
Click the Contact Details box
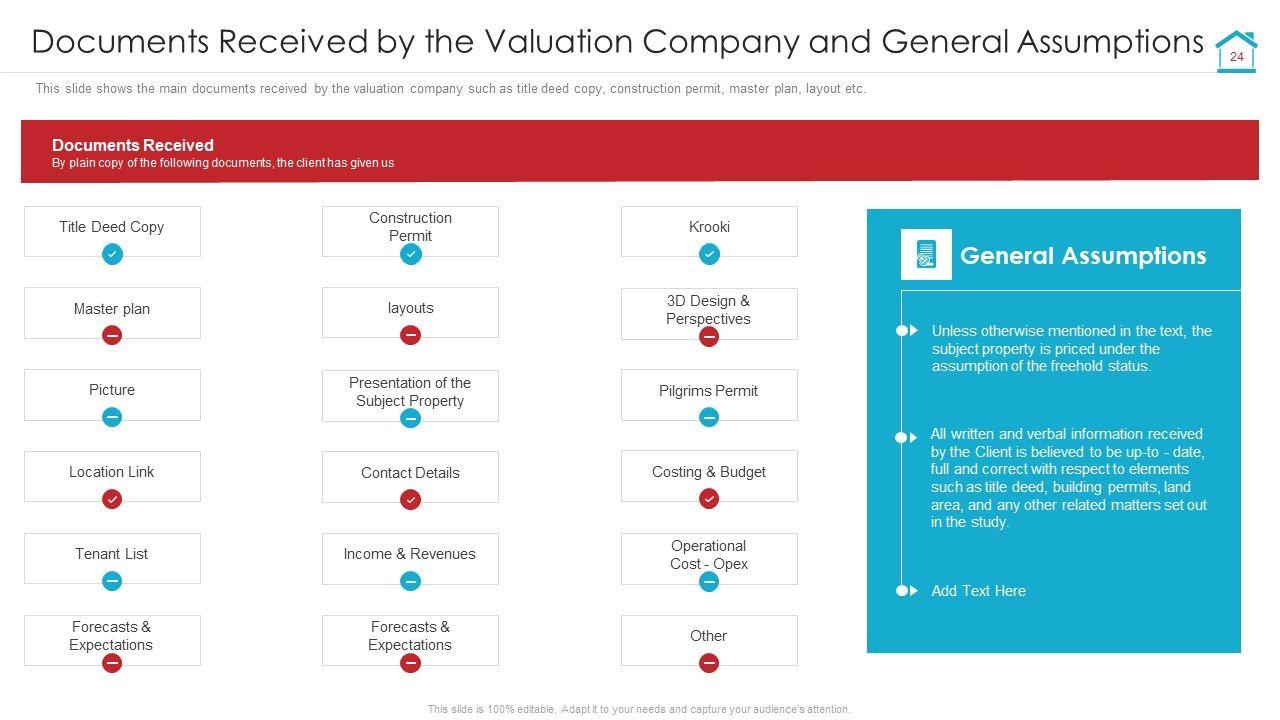(x=410, y=473)
